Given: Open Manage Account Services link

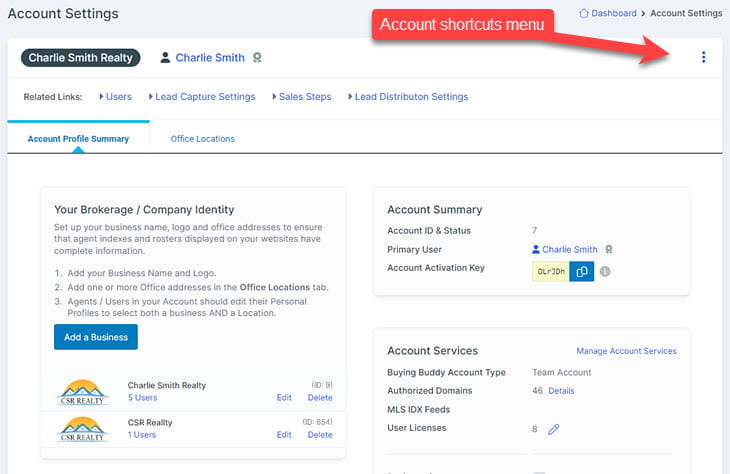Looking at the screenshot, I should click(x=627, y=351).
